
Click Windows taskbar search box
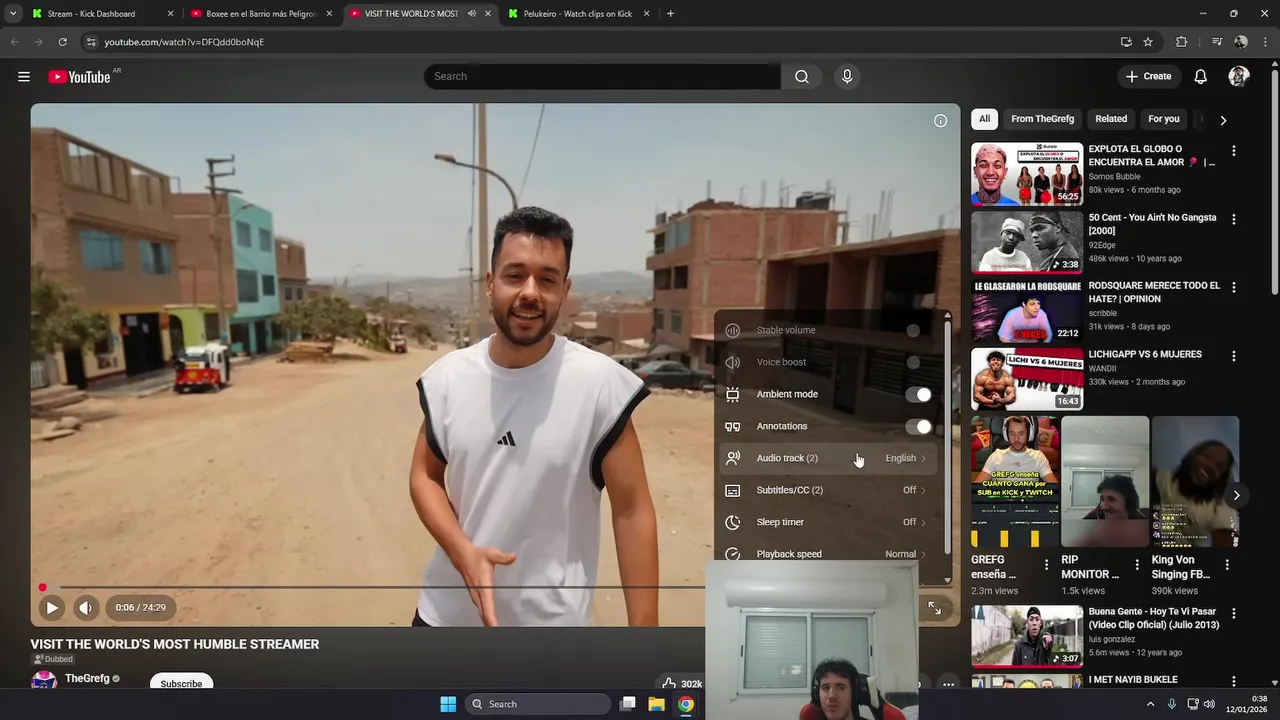coord(540,704)
